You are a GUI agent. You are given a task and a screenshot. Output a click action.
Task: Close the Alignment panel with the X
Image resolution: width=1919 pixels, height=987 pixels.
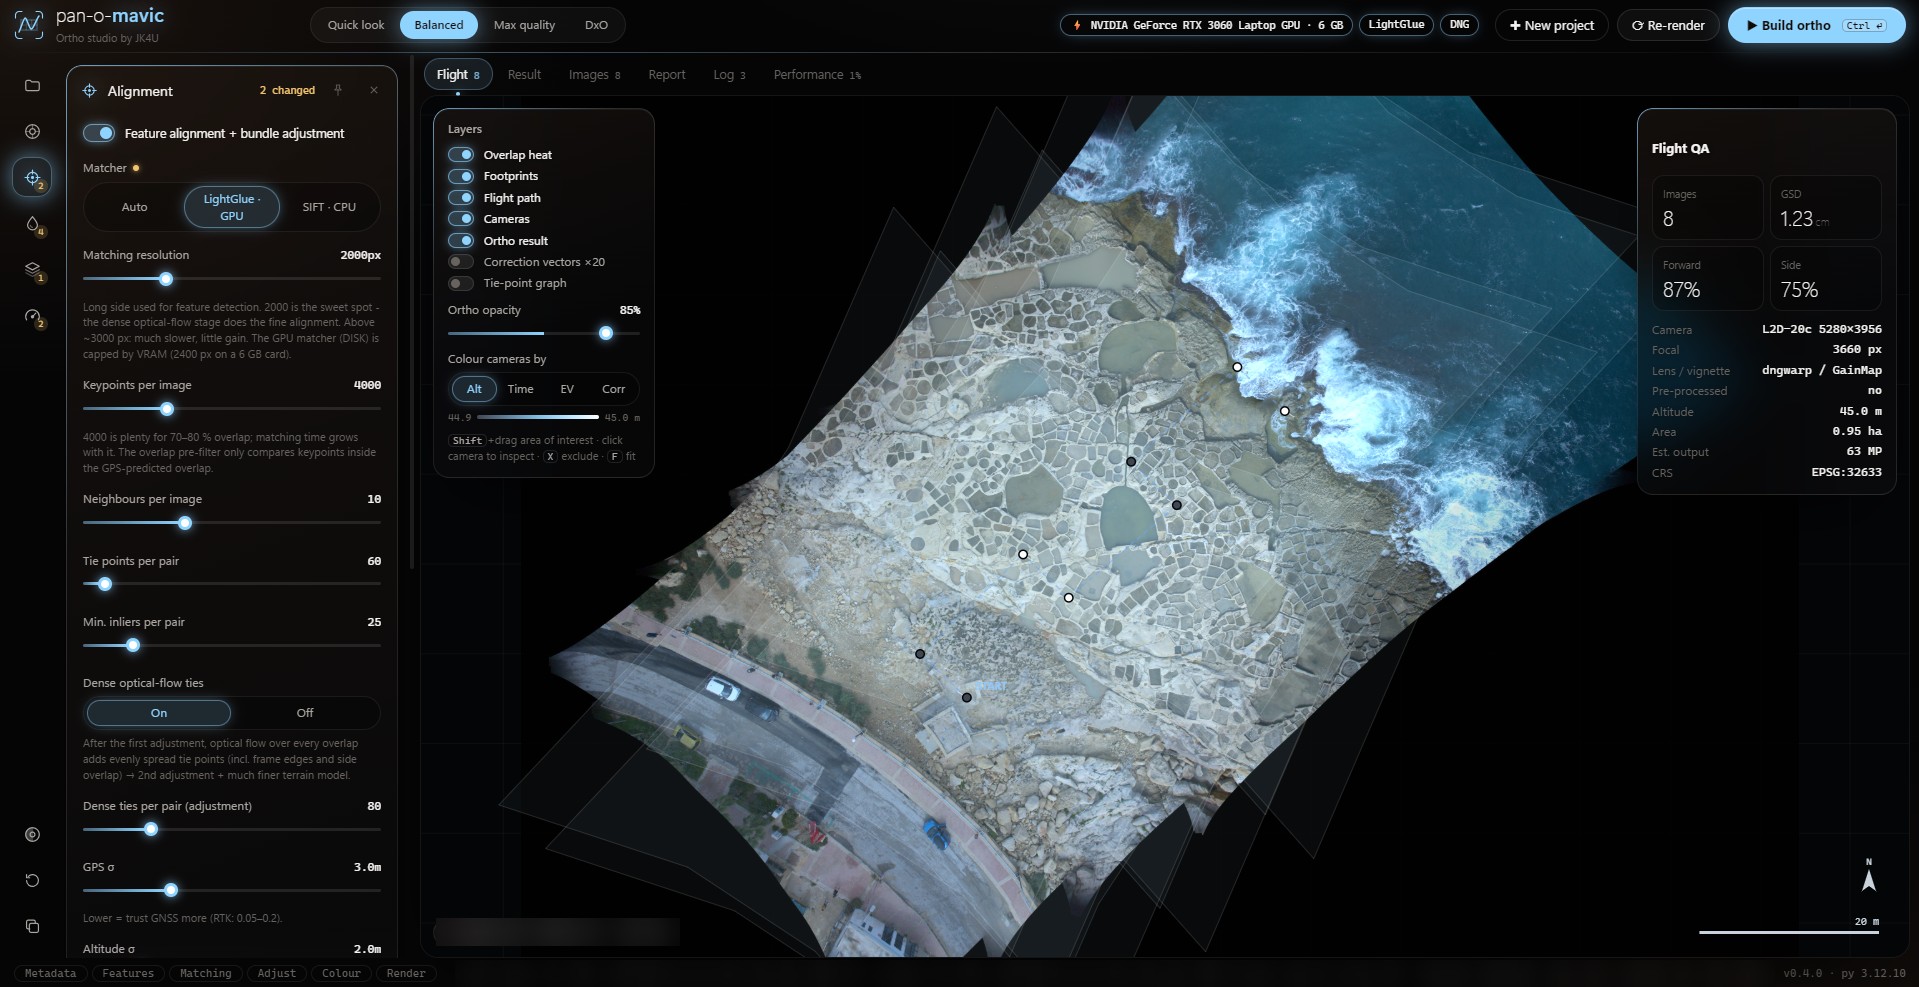(374, 90)
